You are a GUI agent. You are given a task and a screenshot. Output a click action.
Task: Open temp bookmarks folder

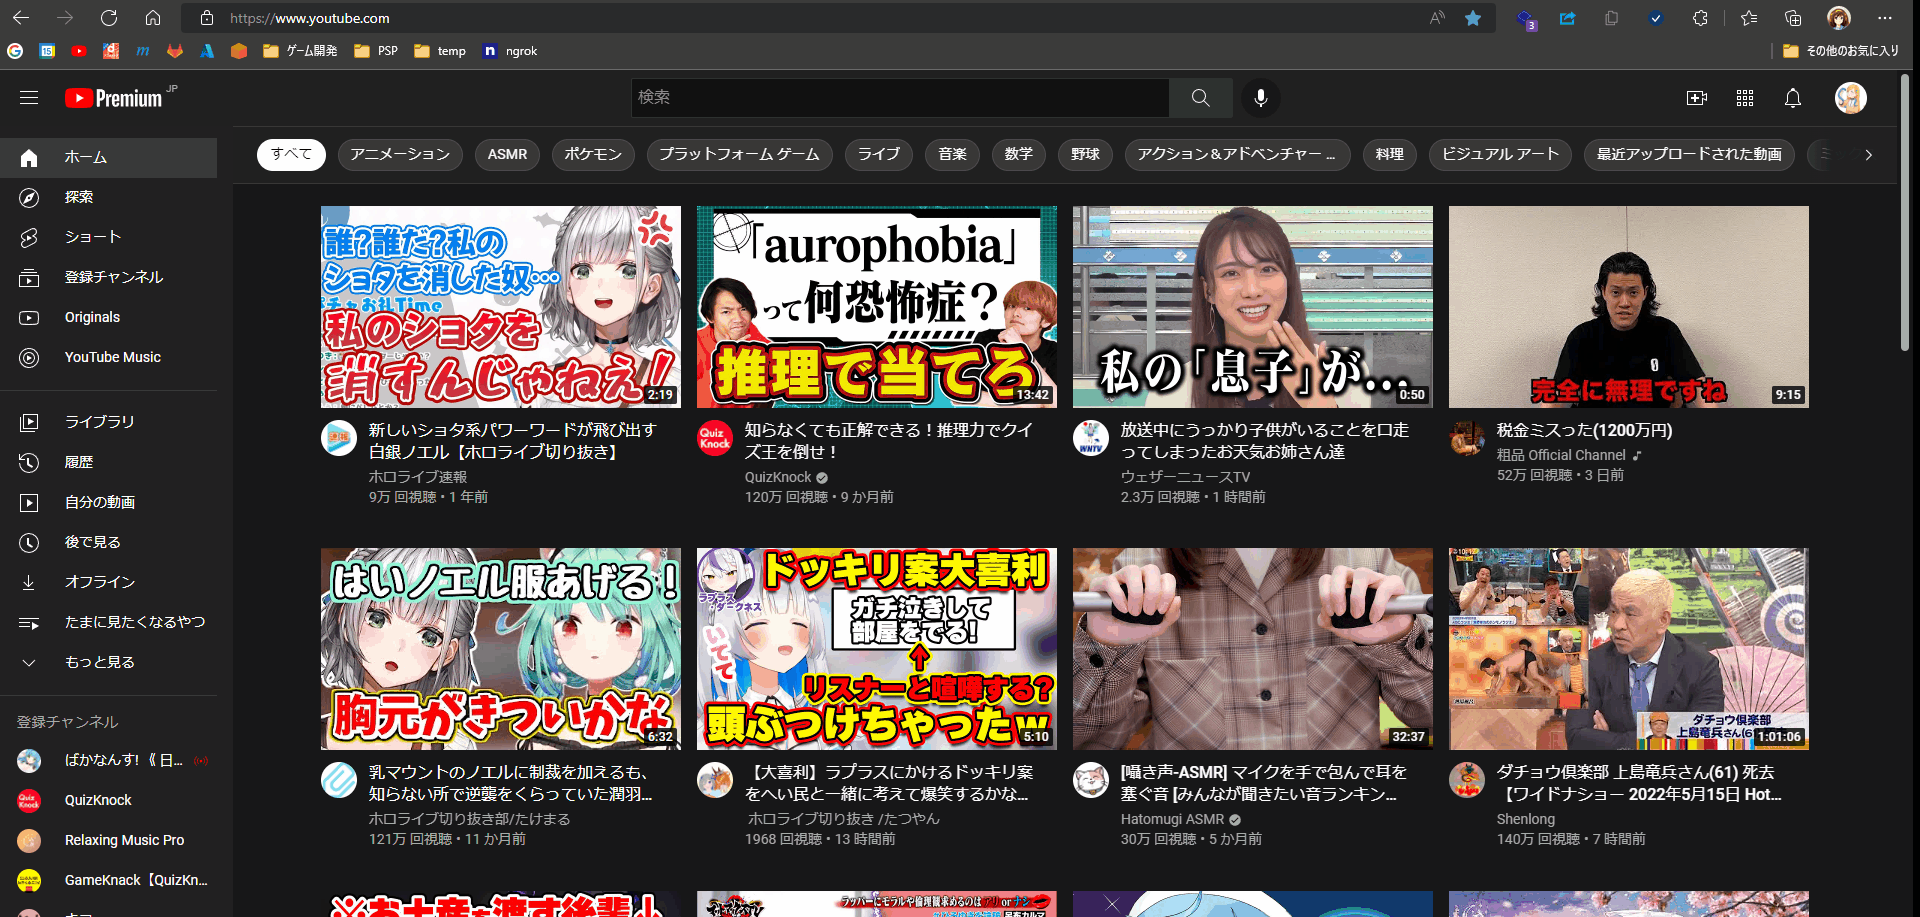[x=440, y=51]
